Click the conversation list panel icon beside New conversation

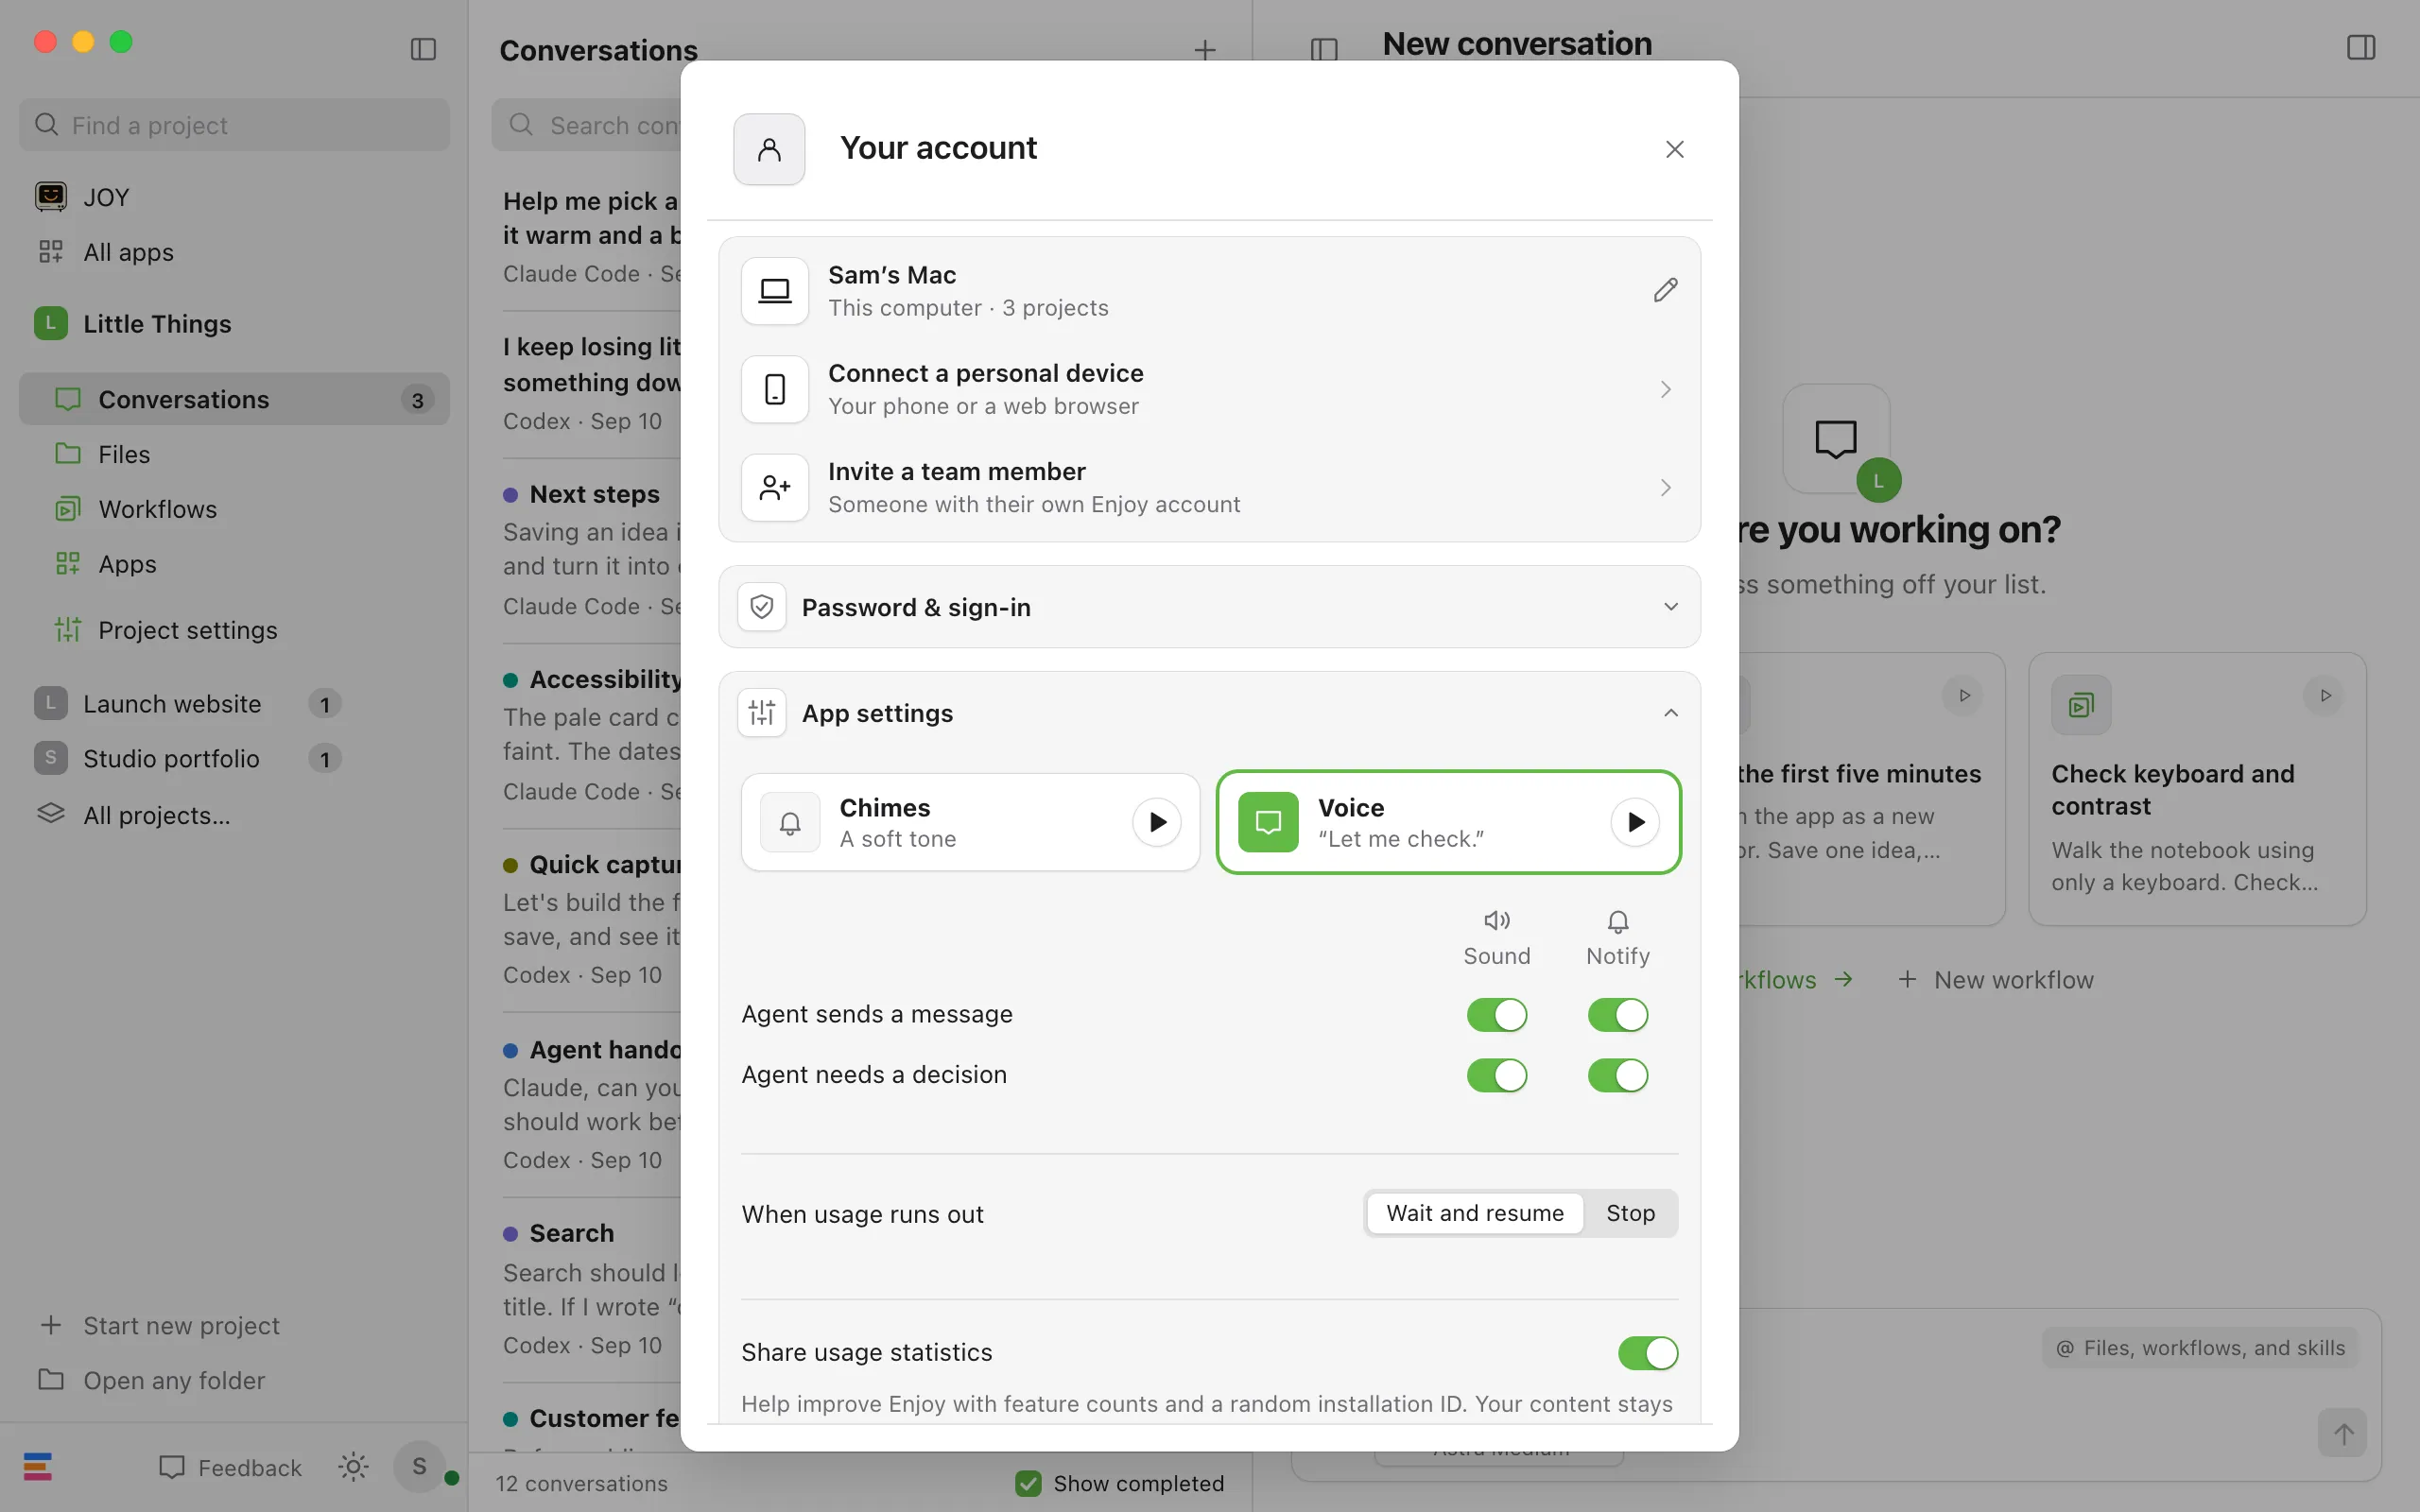(1324, 49)
